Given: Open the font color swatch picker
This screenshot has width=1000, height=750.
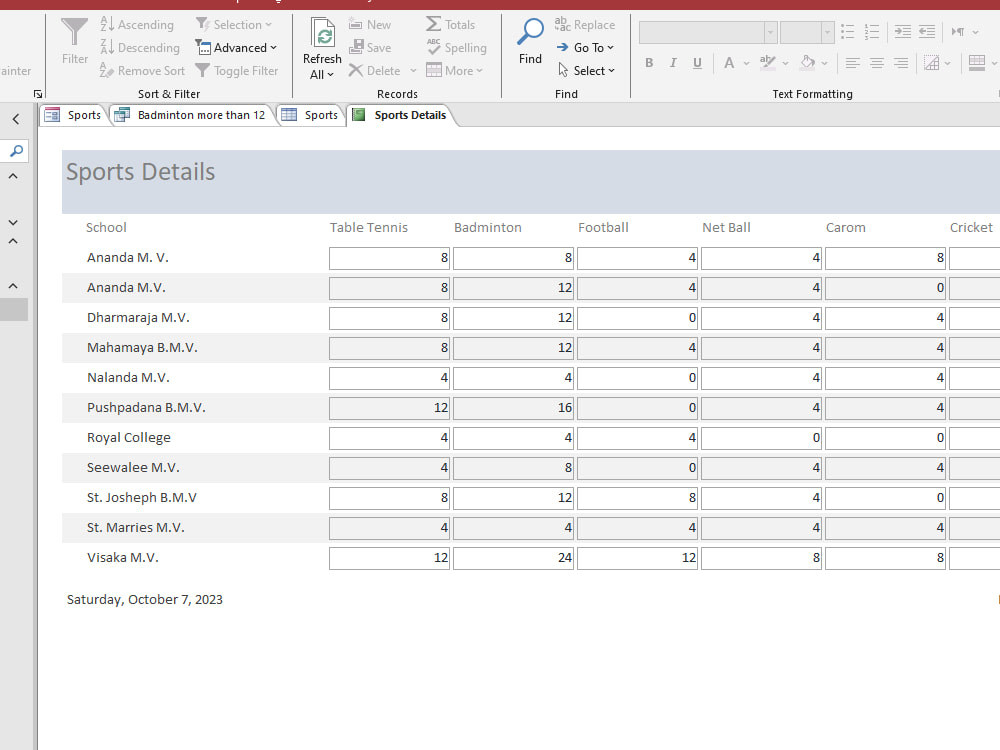Looking at the screenshot, I should point(729,62).
